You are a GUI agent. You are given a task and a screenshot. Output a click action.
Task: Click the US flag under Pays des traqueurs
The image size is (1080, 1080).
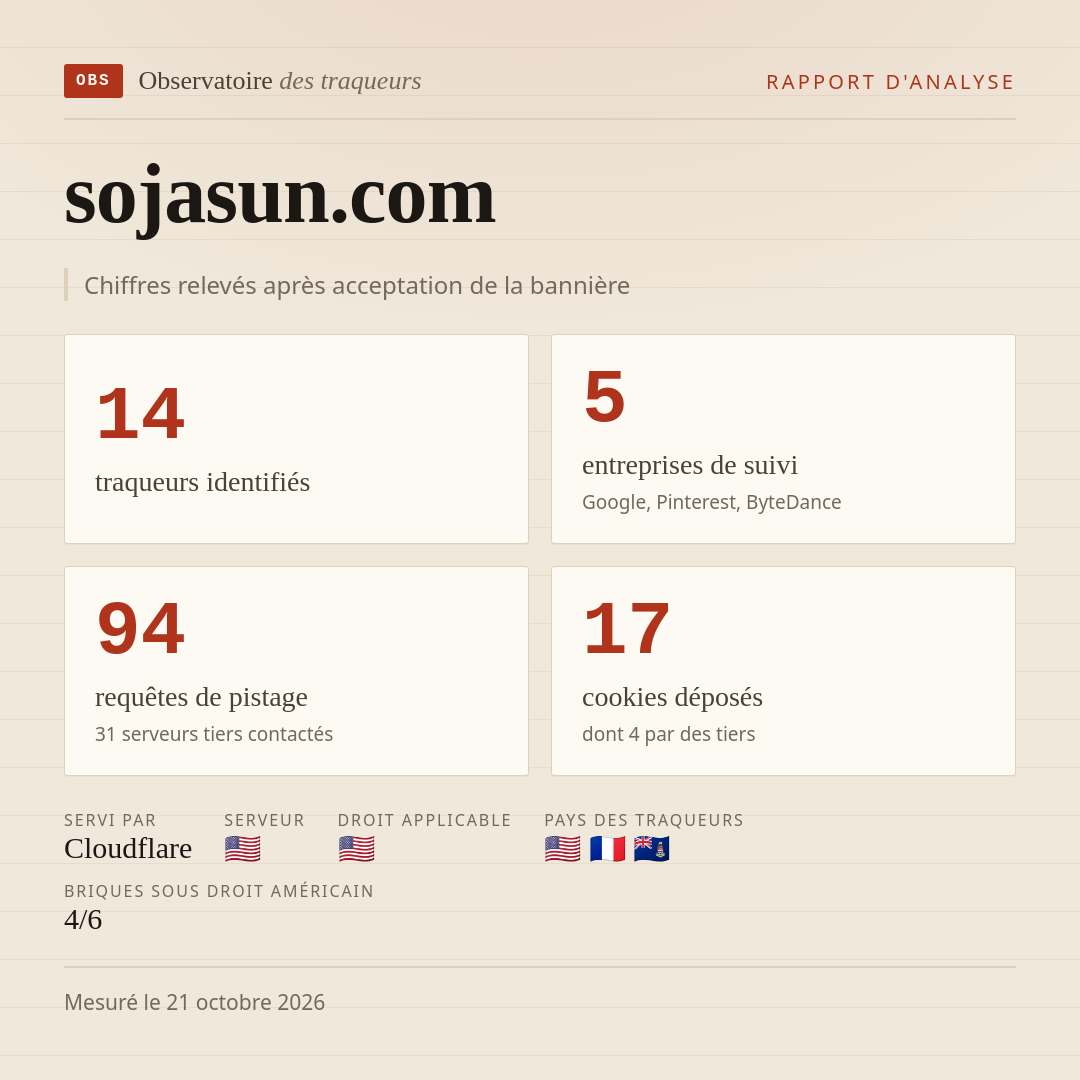pos(562,849)
